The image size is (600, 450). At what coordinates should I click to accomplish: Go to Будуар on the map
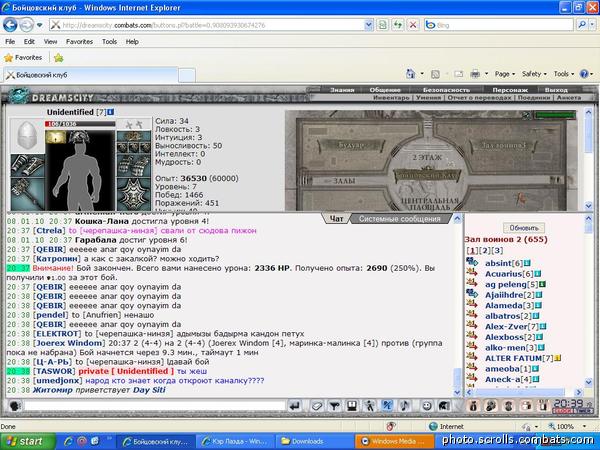point(351,145)
